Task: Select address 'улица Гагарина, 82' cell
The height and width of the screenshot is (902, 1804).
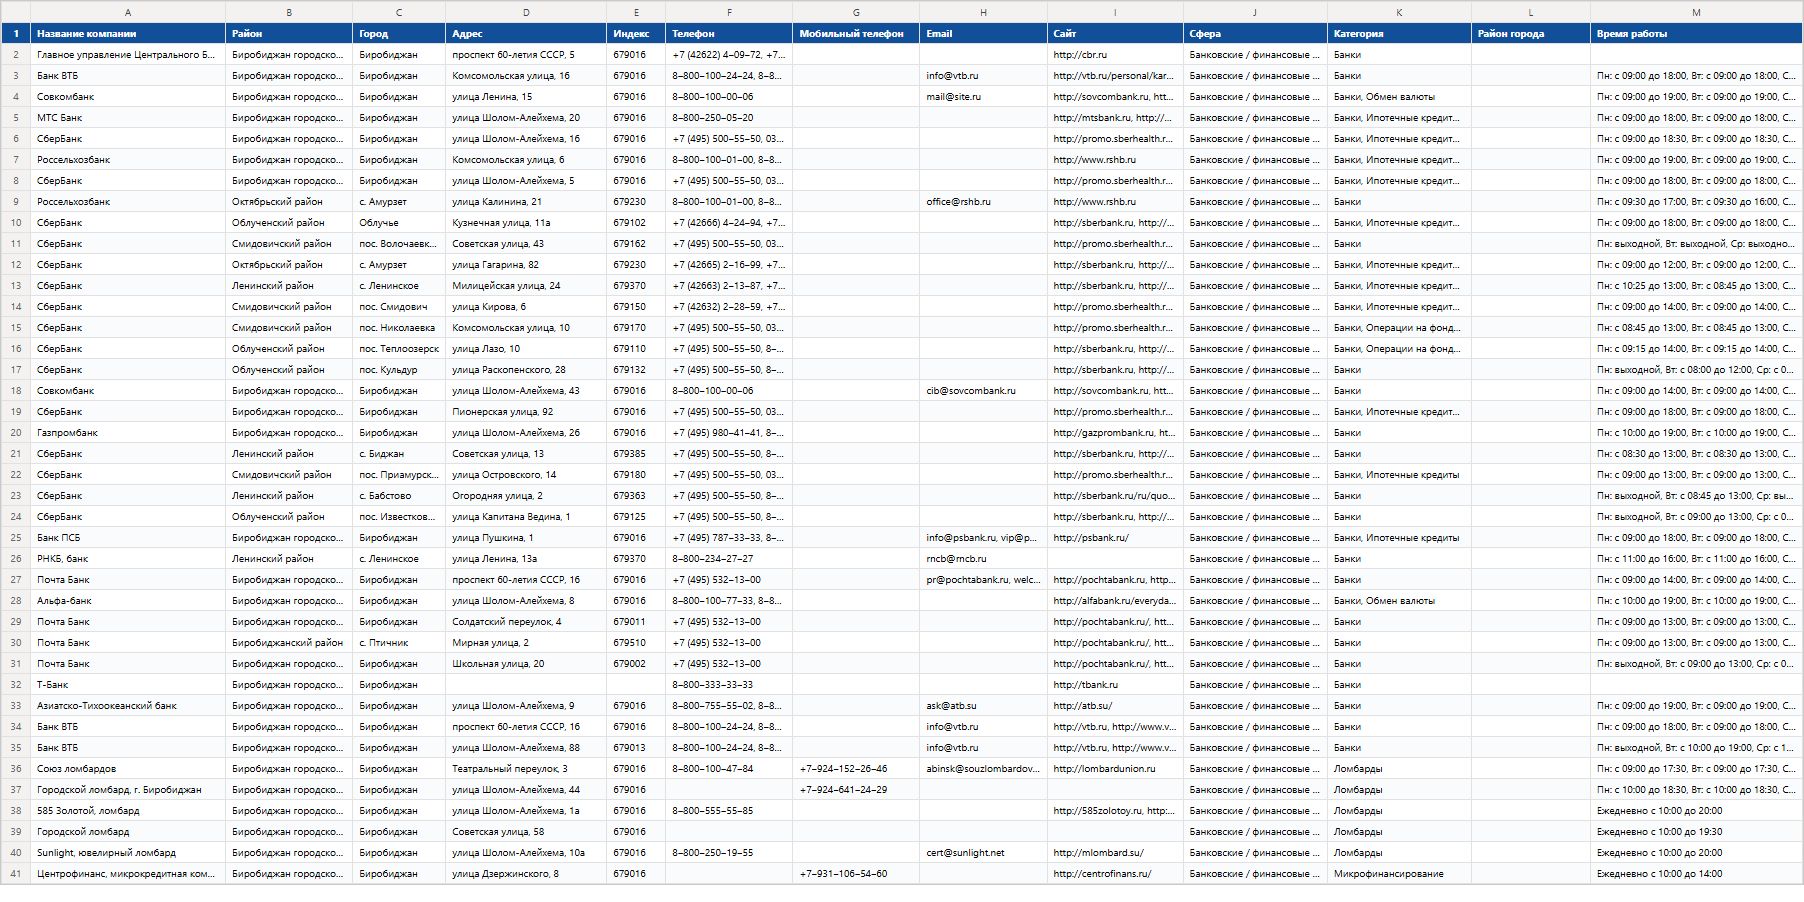Action: click(x=526, y=265)
